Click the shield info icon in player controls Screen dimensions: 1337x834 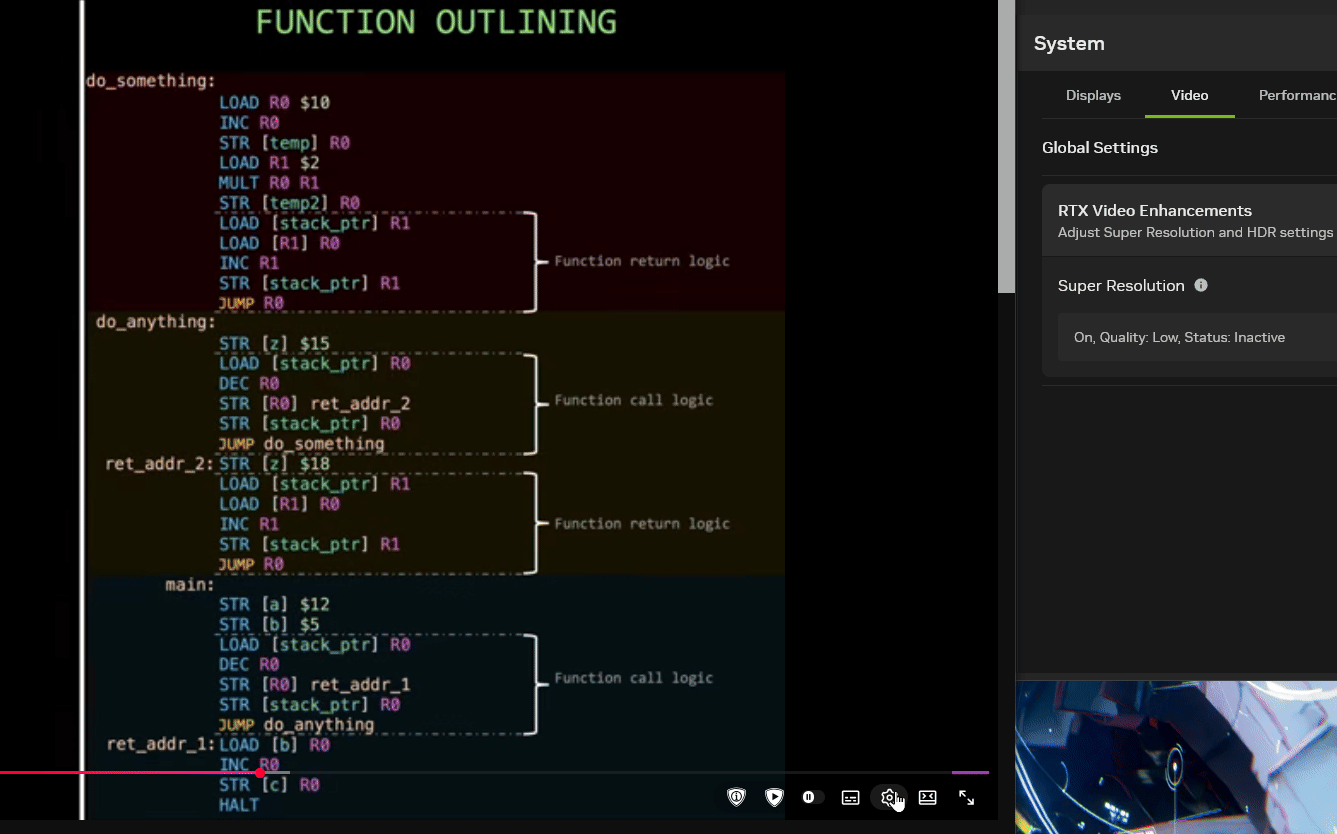(737, 797)
